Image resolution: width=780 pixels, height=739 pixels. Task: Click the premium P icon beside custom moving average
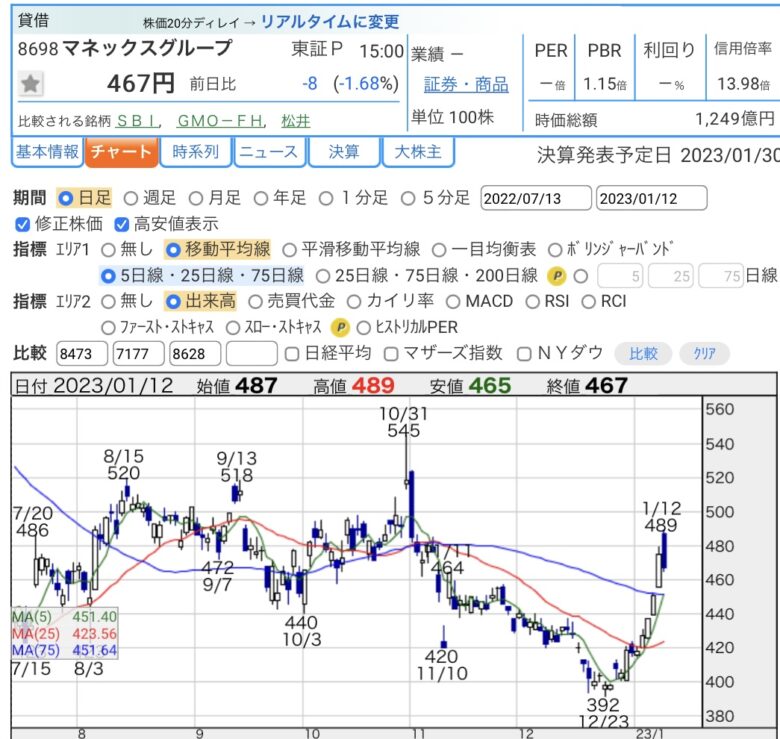tap(556, 276)
